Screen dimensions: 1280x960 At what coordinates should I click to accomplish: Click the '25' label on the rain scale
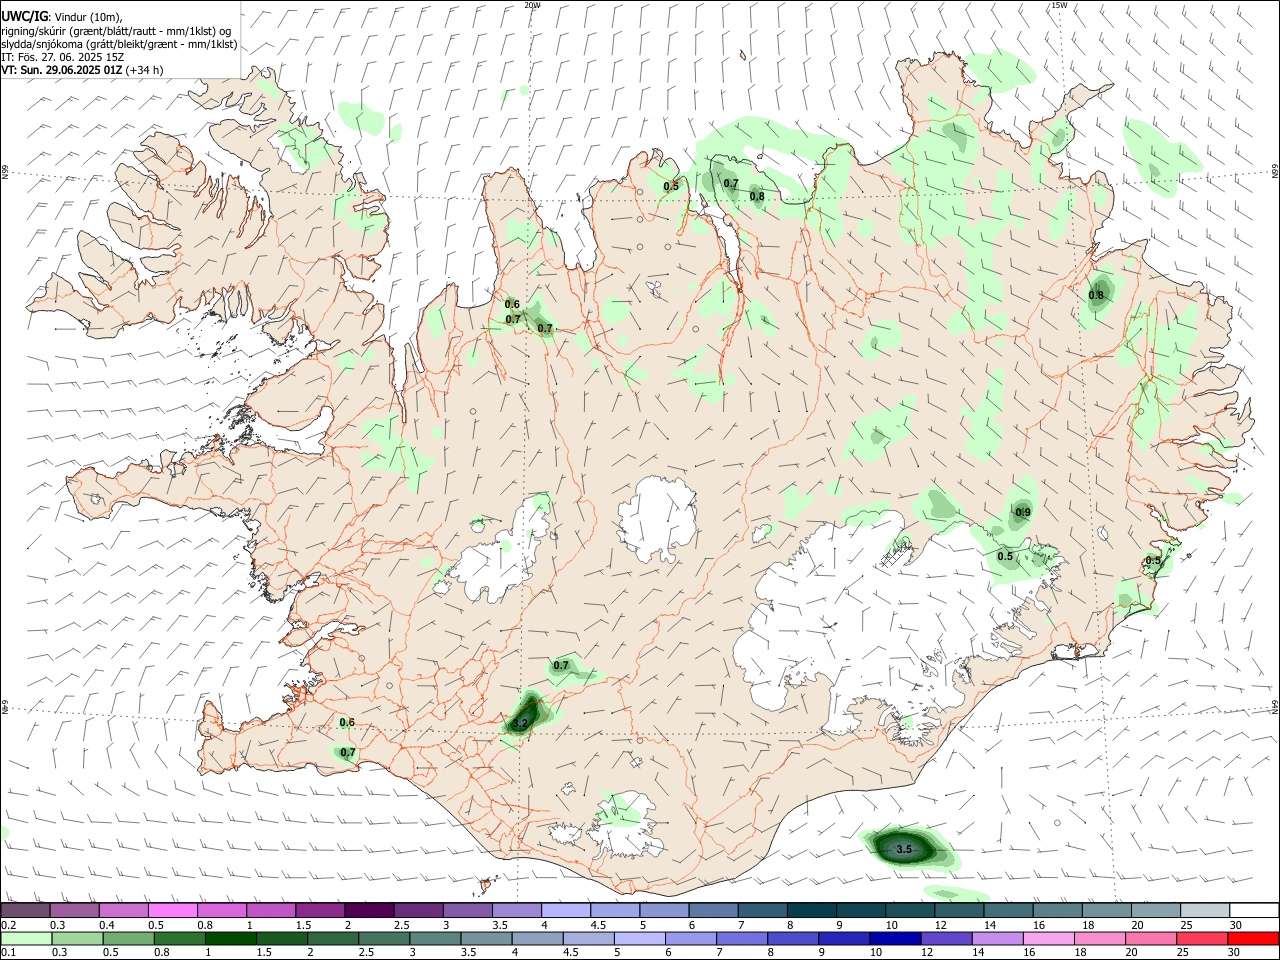point(1183,953)
